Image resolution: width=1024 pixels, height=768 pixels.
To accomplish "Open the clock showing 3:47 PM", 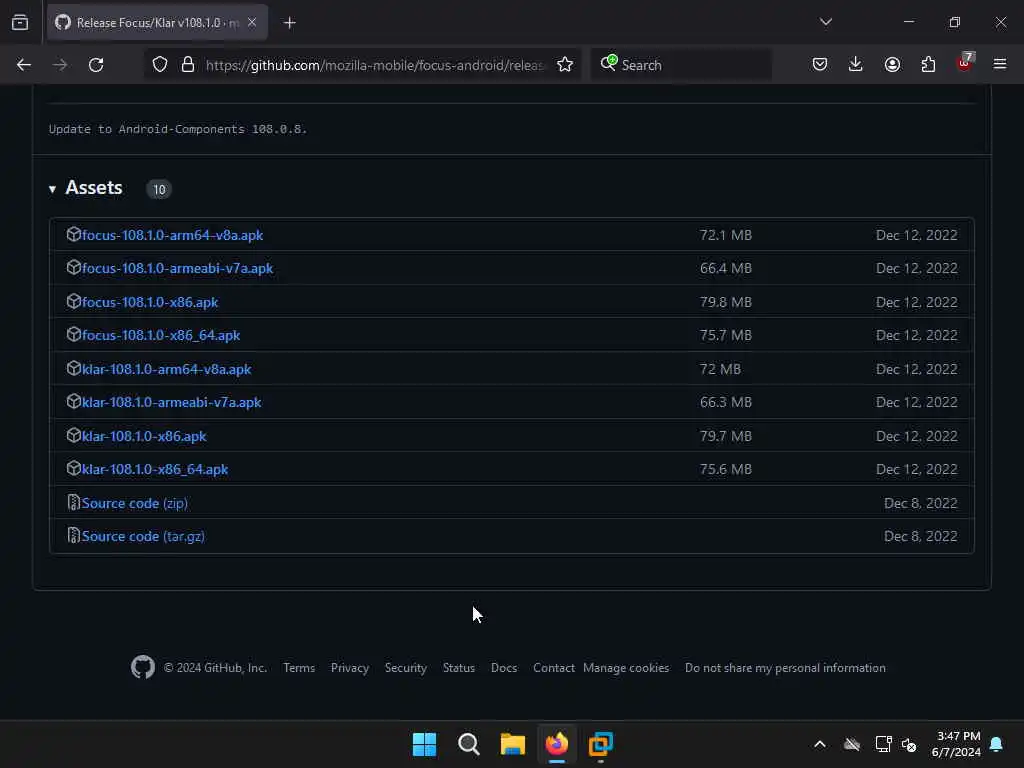I will pos(956,744).
